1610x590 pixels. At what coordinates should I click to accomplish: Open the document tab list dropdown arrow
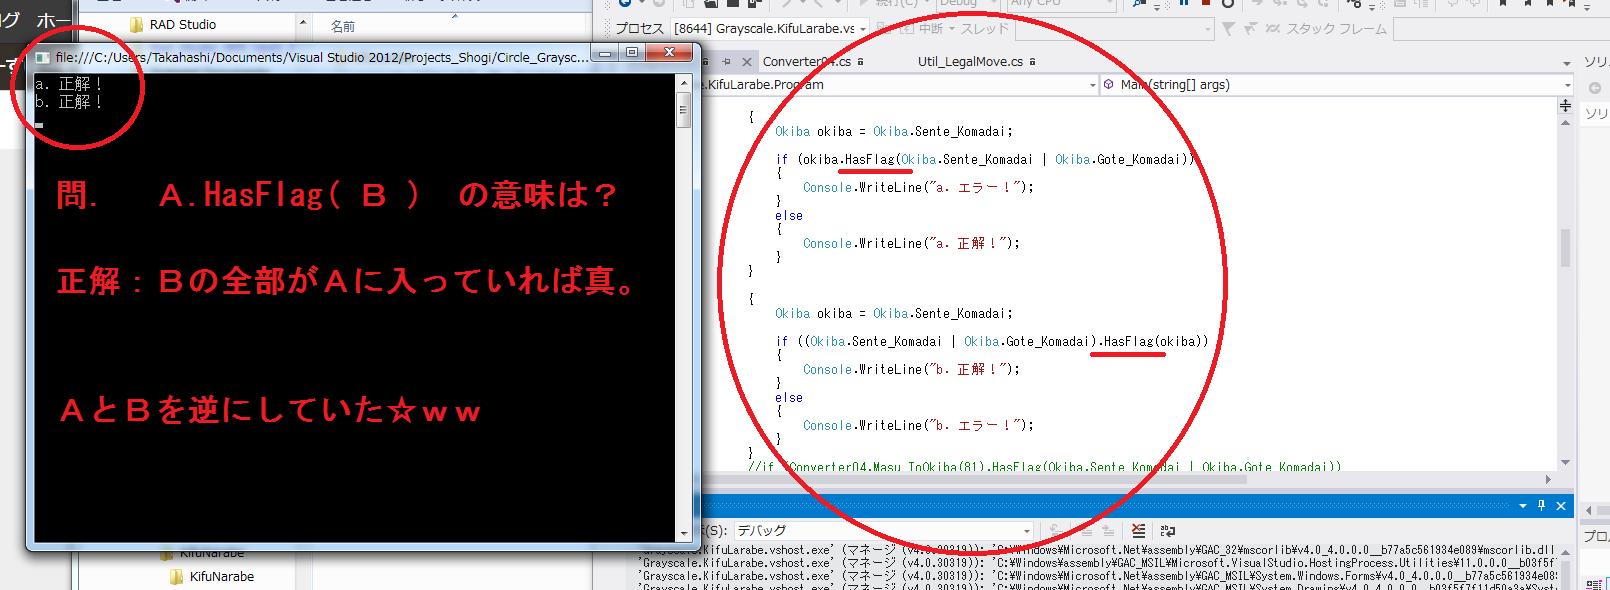(1566, 63)
